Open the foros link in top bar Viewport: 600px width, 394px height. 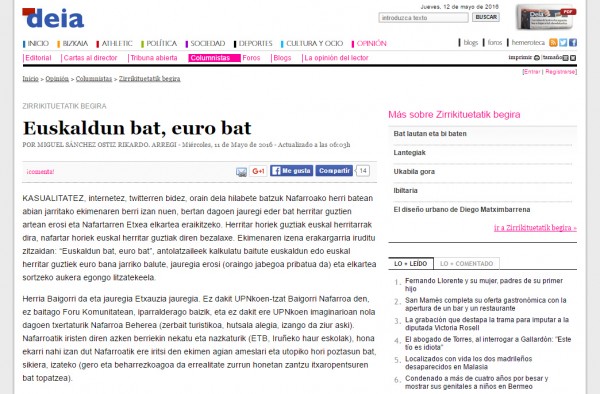[495, 42]
